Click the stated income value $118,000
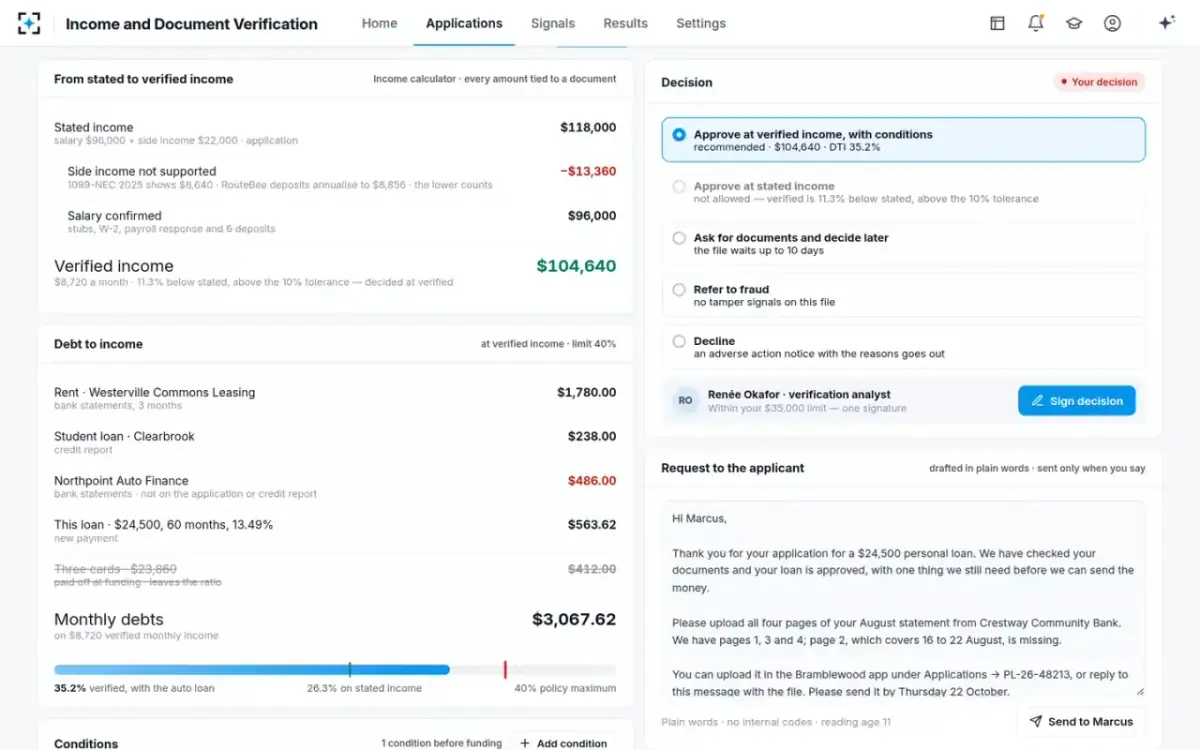The height and width of the screenshot is (750, 1200). coord(588,127)
